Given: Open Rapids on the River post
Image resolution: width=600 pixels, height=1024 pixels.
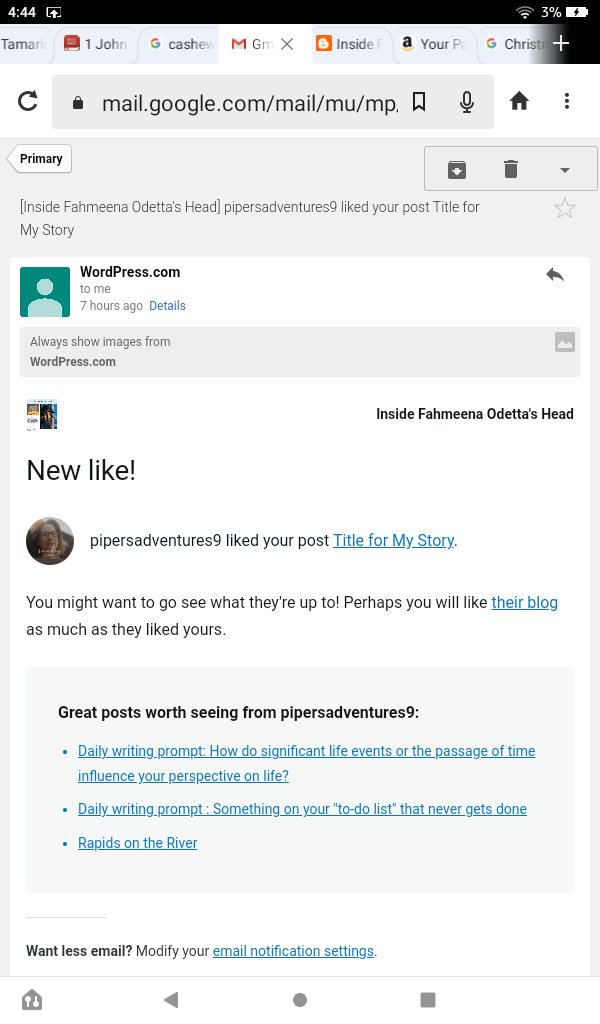Looking at the screenshot, I should [x=138, y=843].
